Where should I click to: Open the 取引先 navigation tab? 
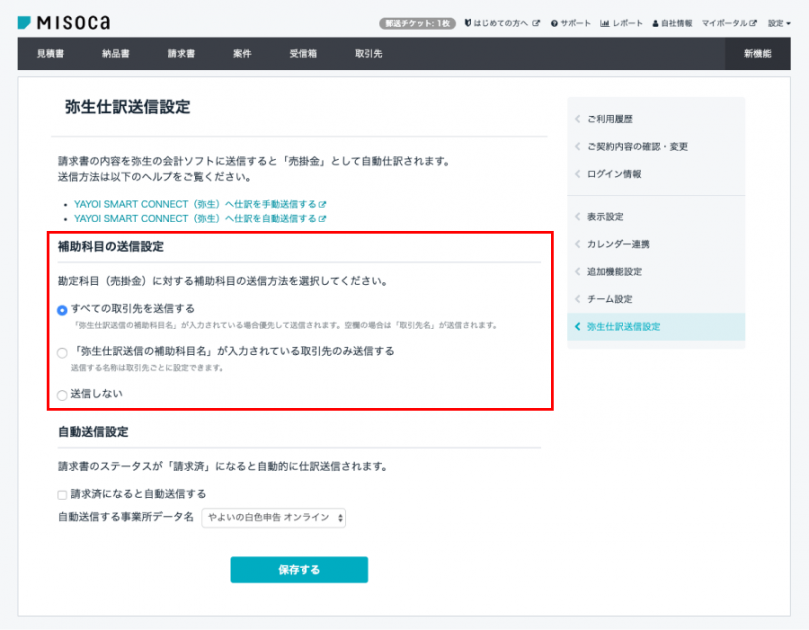click(x=368, y=54)
